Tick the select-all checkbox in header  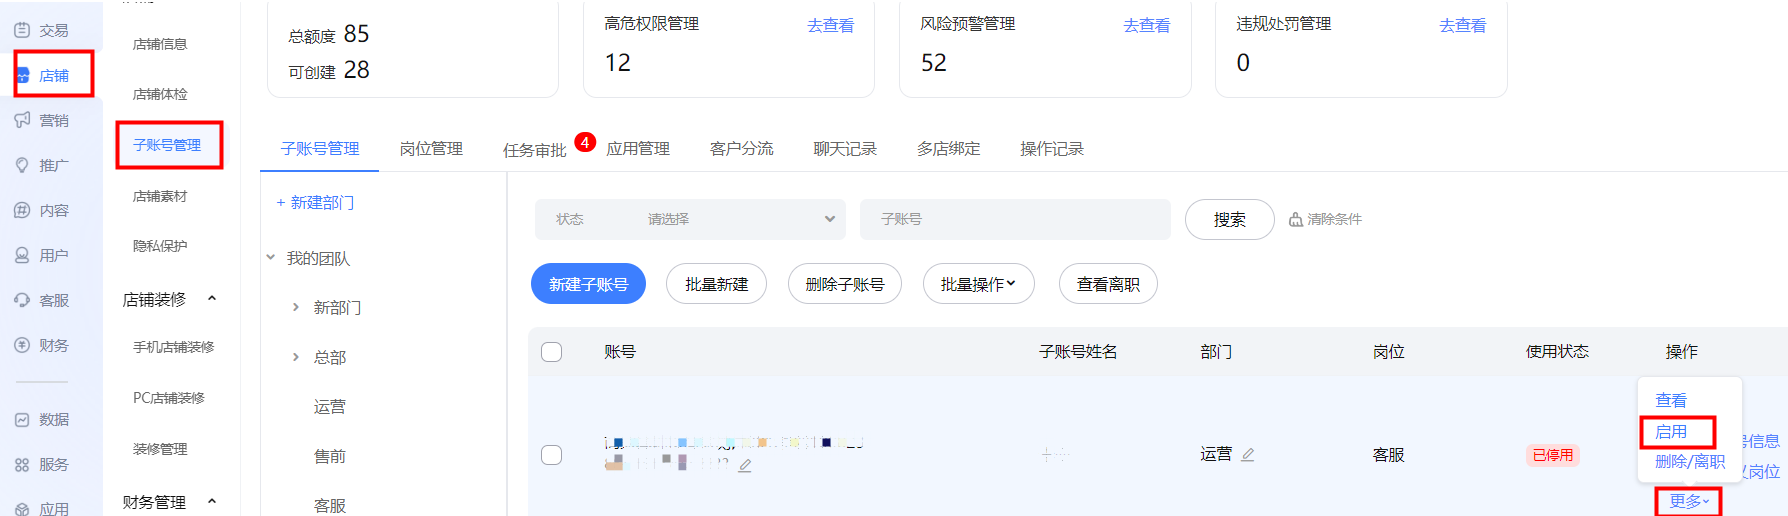(x=551, y=352)
